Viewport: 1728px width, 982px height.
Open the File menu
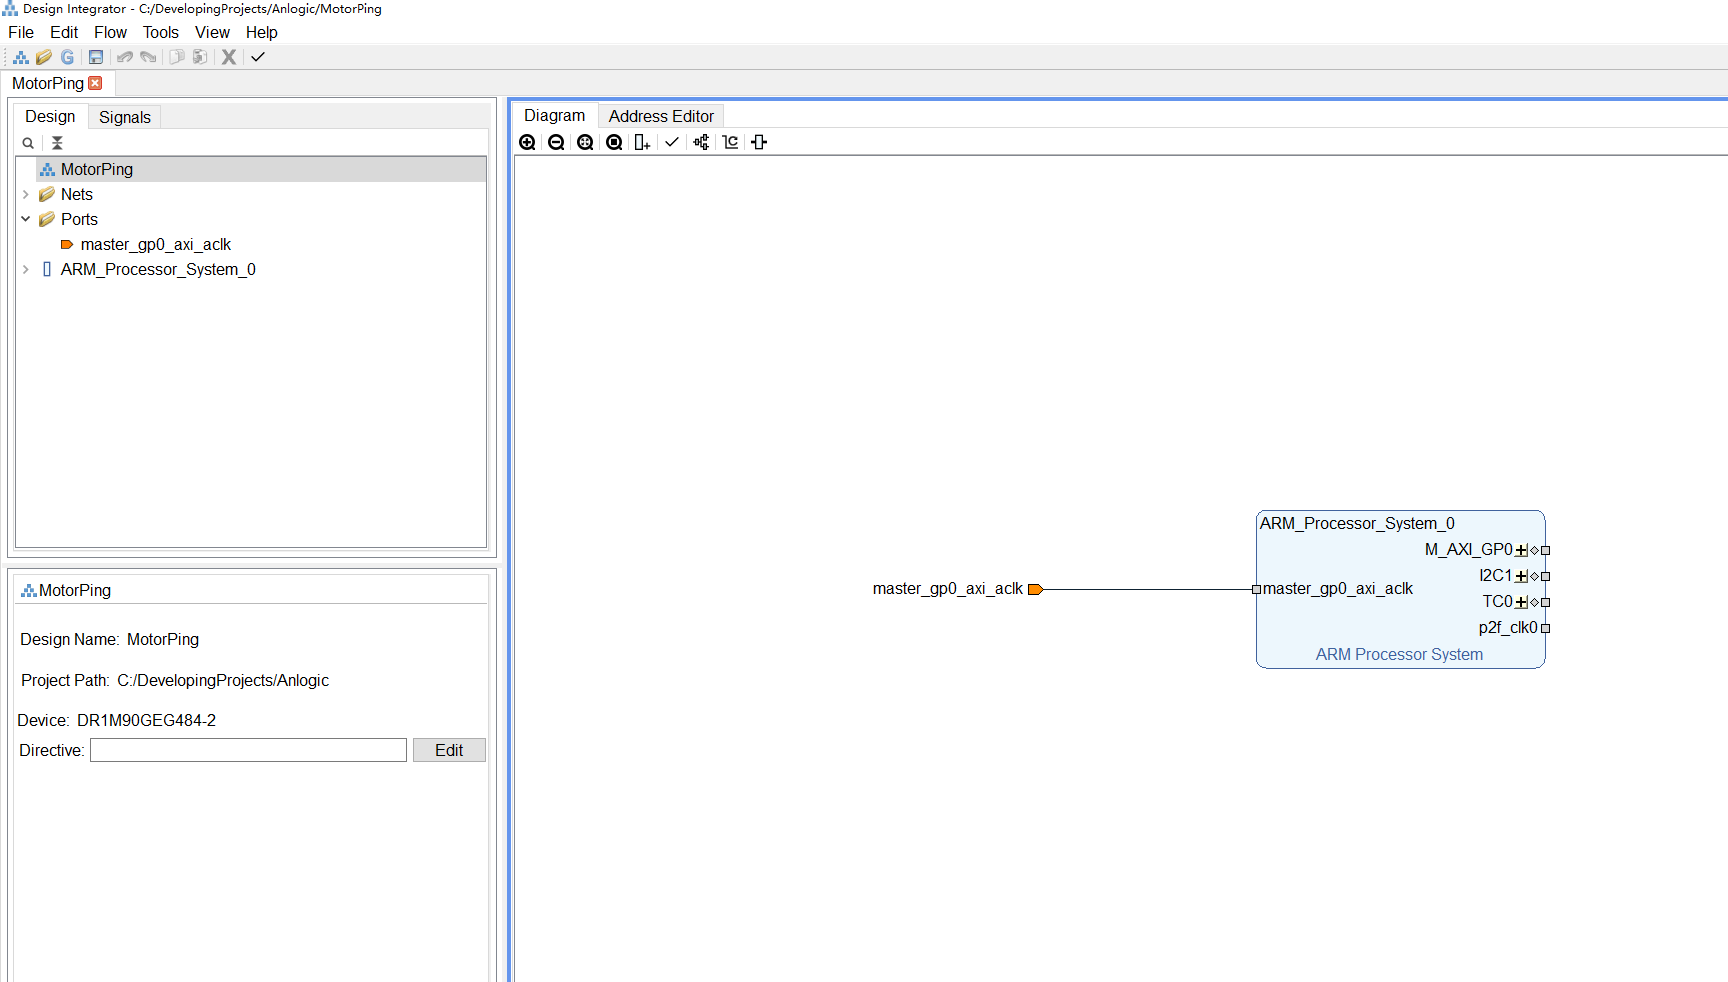coord(21,32)
